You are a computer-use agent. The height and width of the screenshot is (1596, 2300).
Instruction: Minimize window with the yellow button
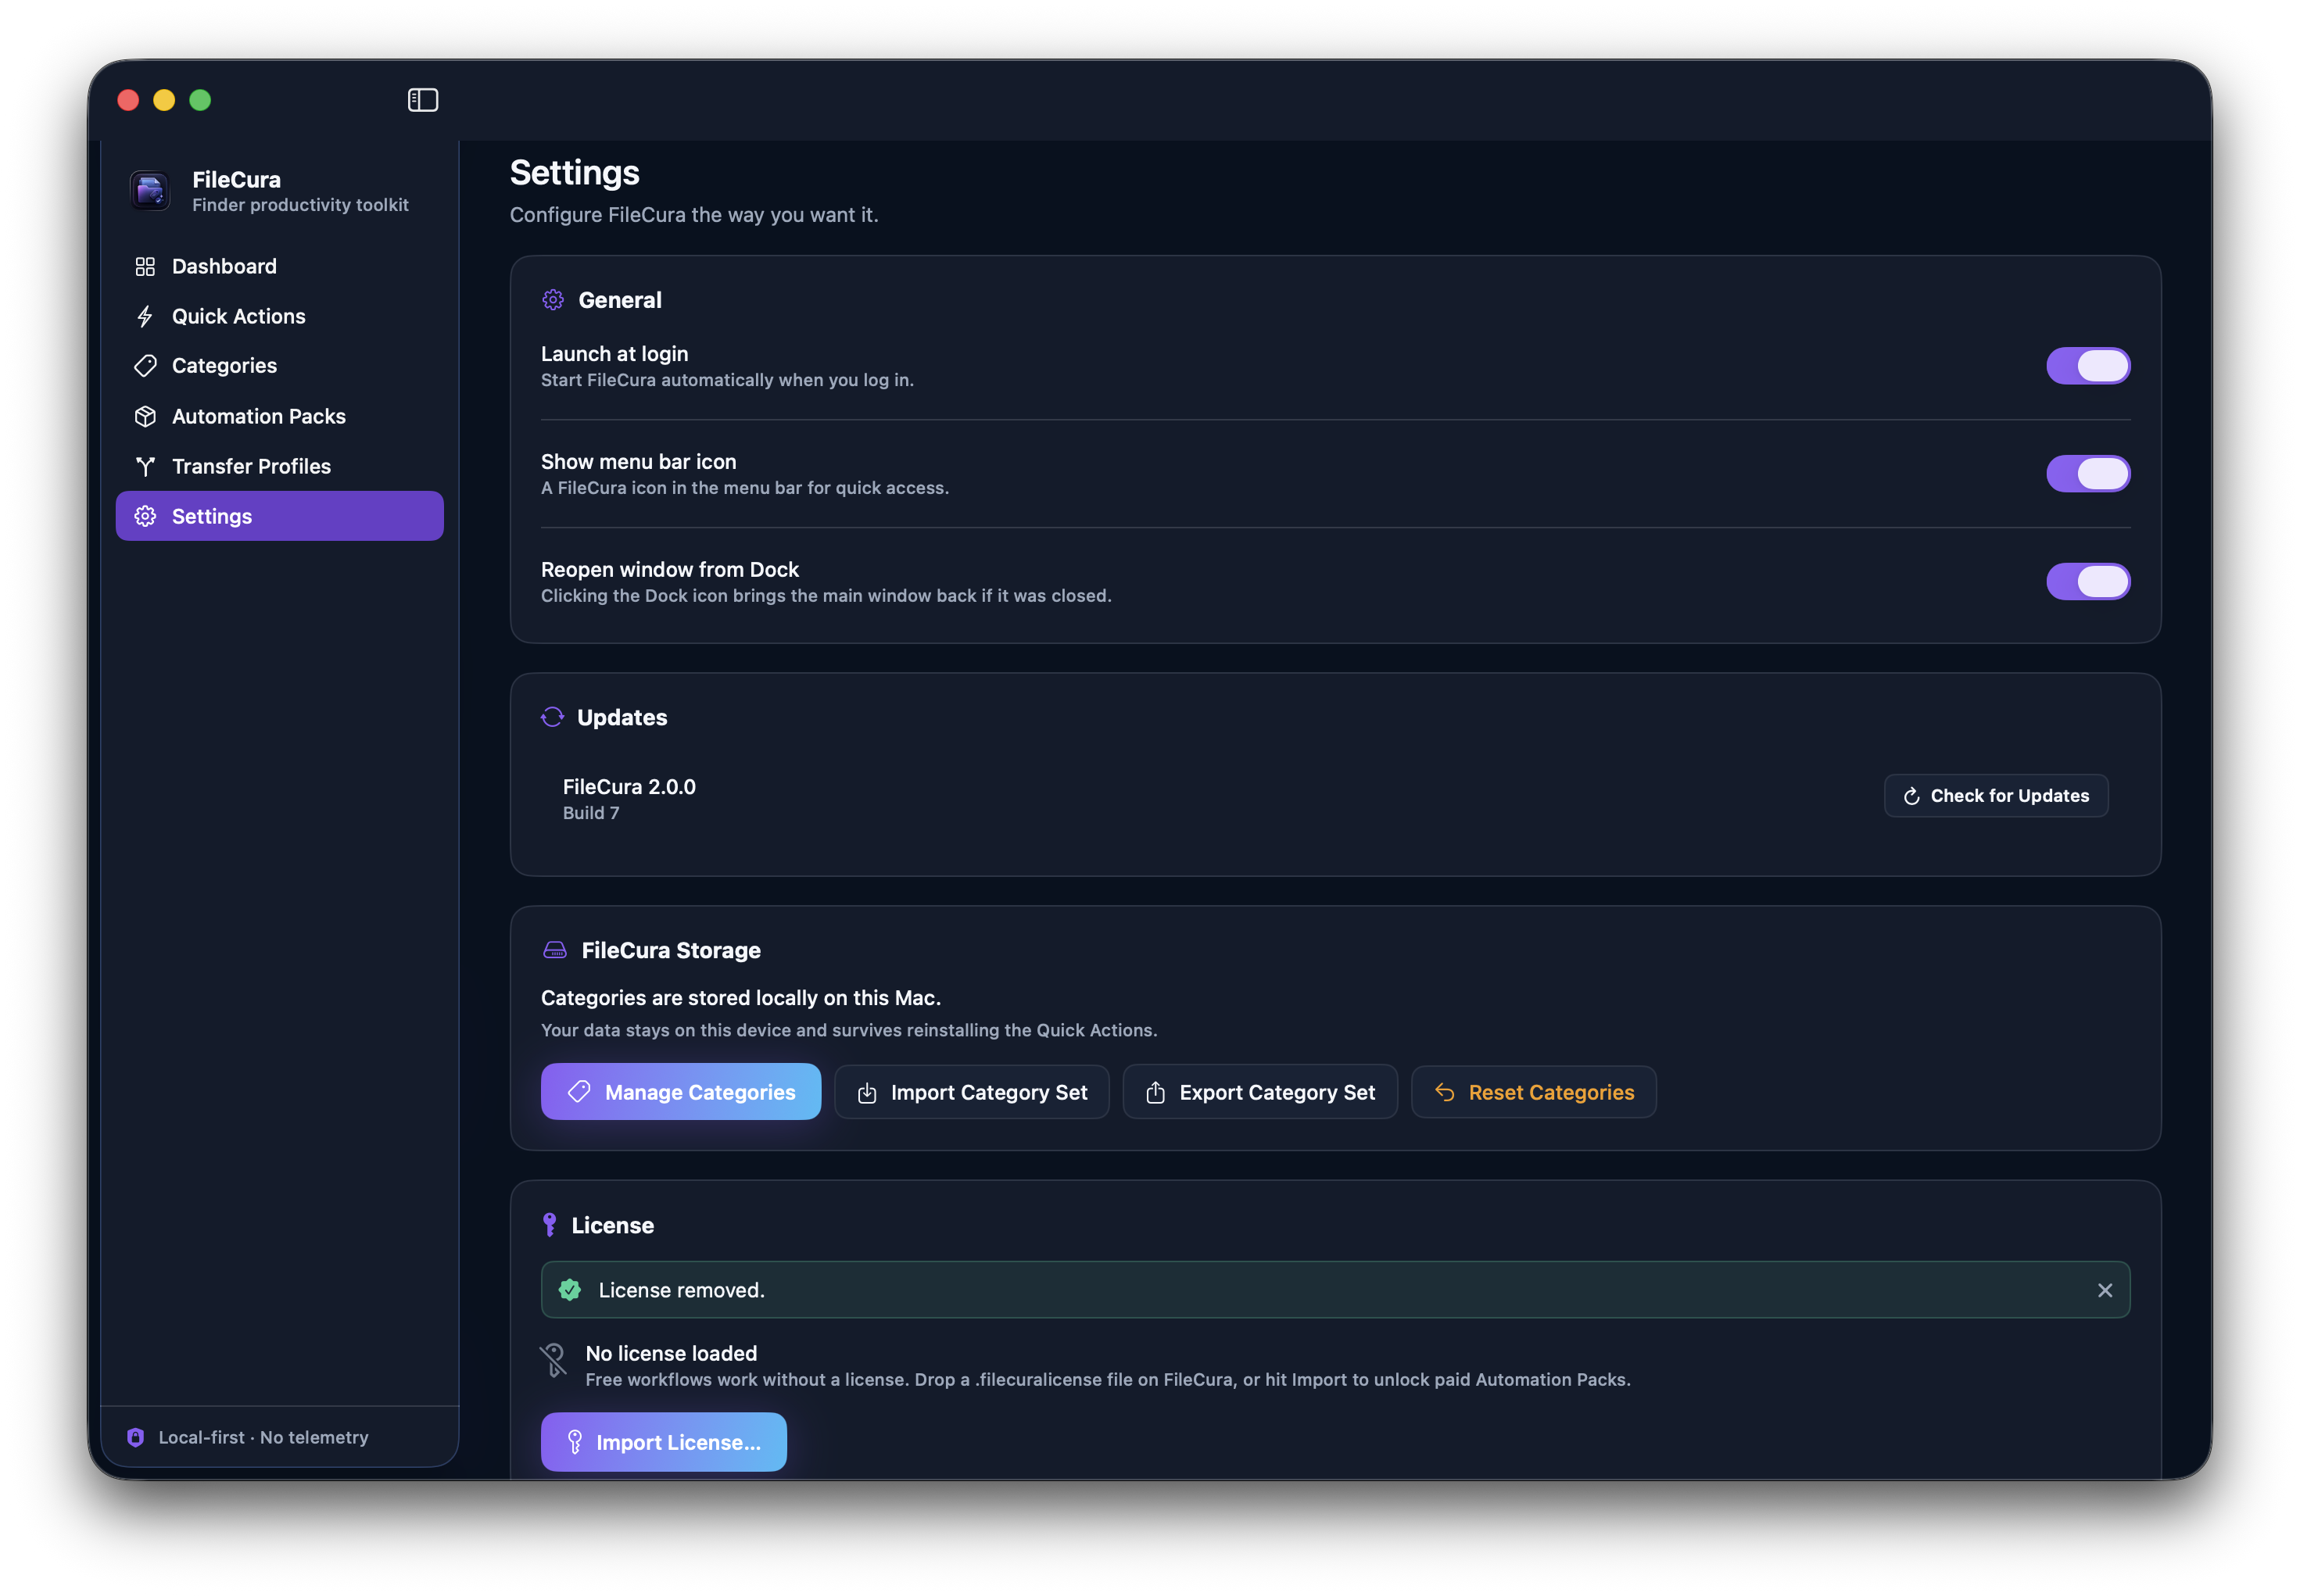tap(164, 100)
